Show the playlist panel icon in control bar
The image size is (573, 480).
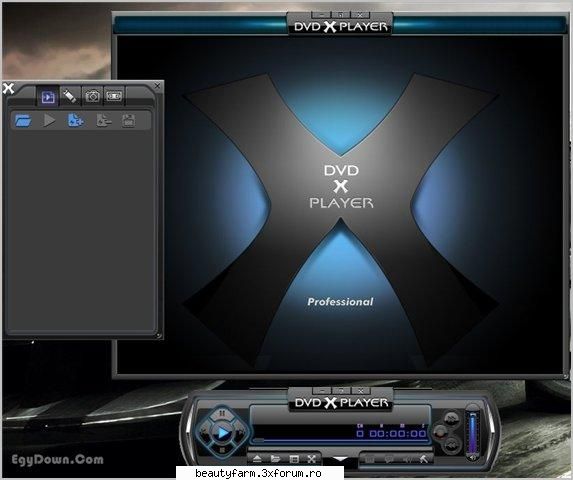pos(294,459)
